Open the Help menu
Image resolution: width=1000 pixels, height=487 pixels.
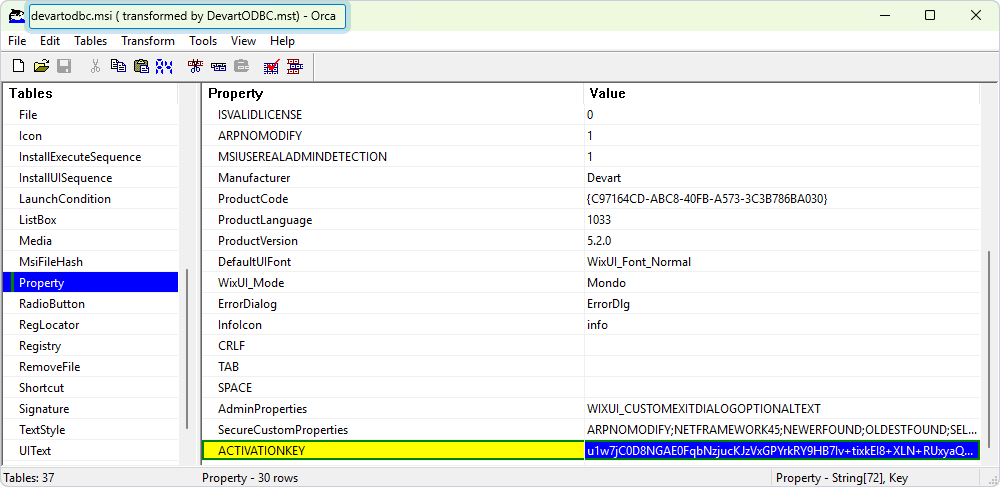282,41
